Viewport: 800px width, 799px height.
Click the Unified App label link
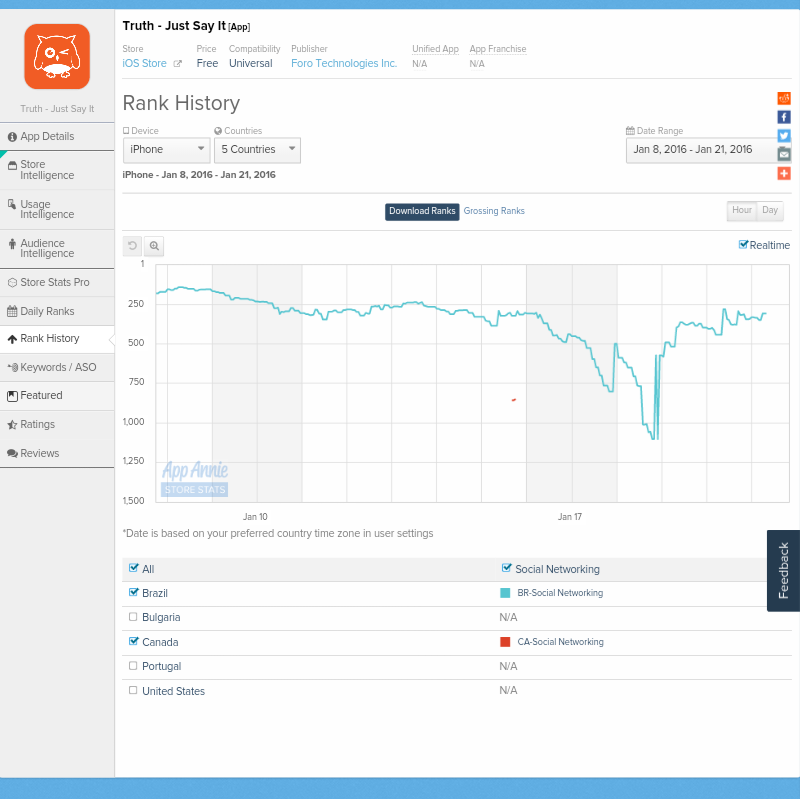tap(435, 49)
